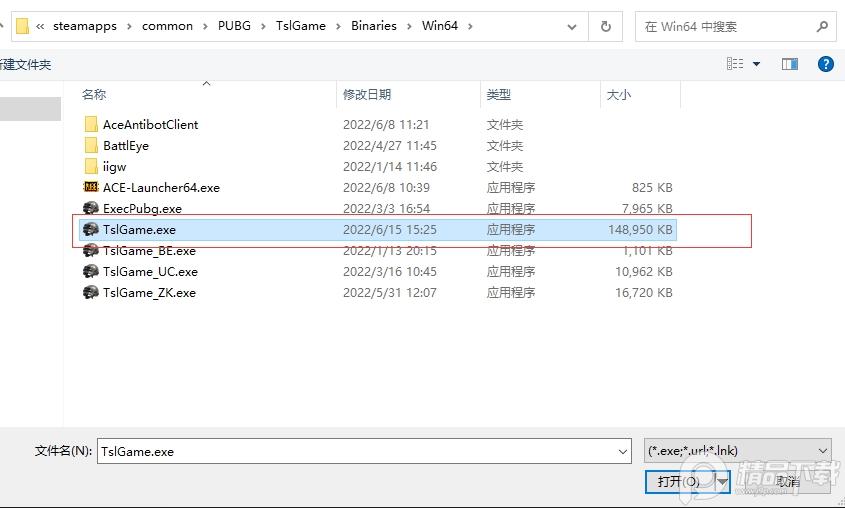Click the 10,962 KB size value
Screen dimensions: 845x508
tap(644, 272)
